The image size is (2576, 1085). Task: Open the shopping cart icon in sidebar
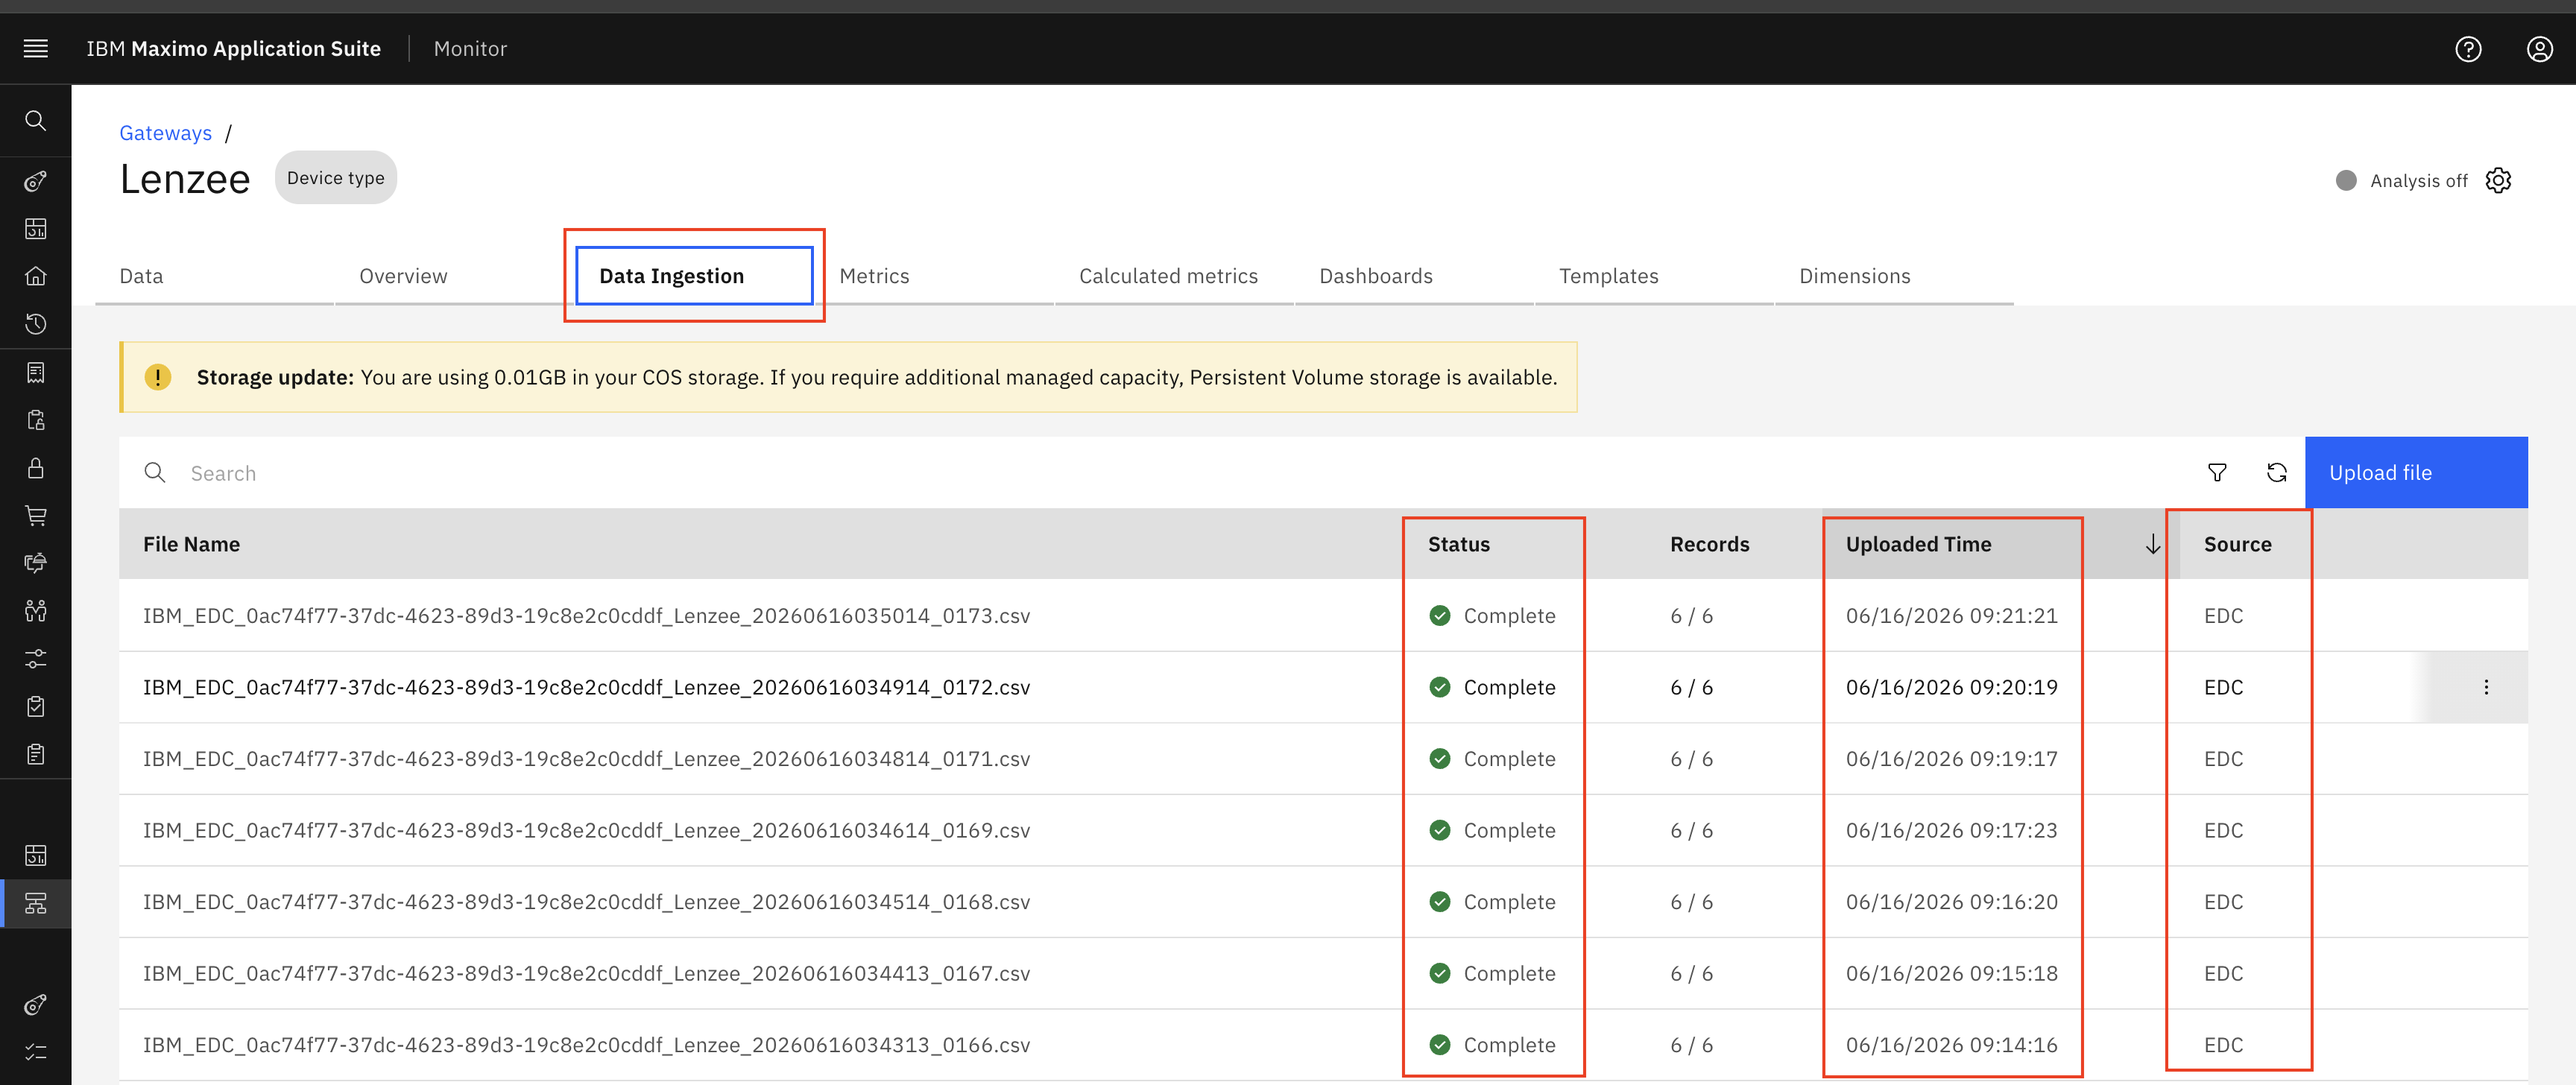click(36, 515)
